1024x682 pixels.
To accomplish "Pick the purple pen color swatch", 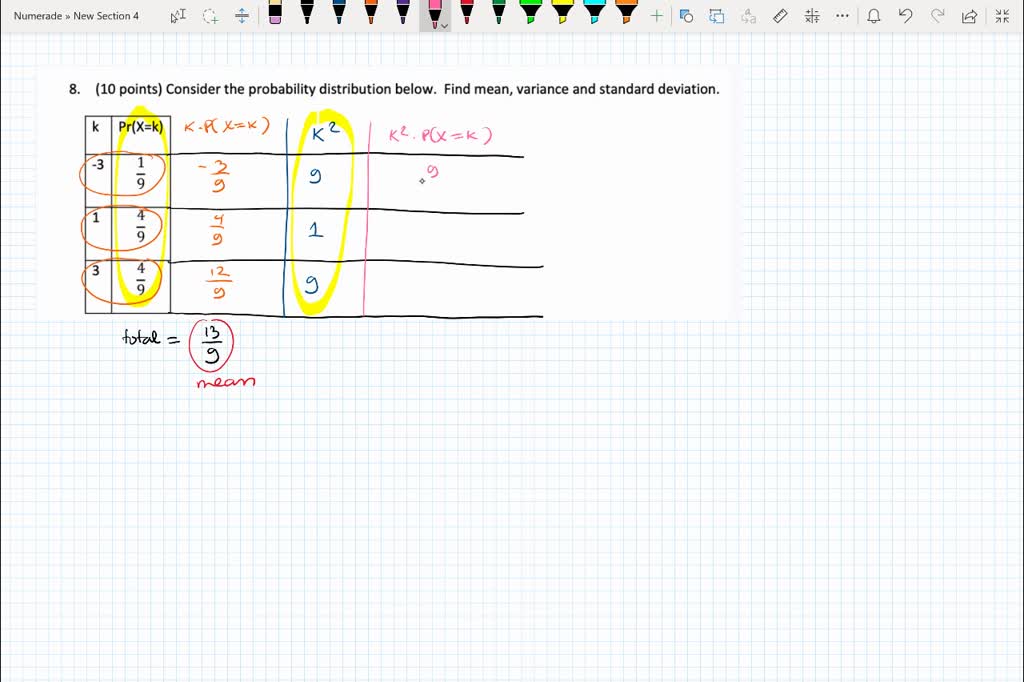I will click(x=403, y=16).
